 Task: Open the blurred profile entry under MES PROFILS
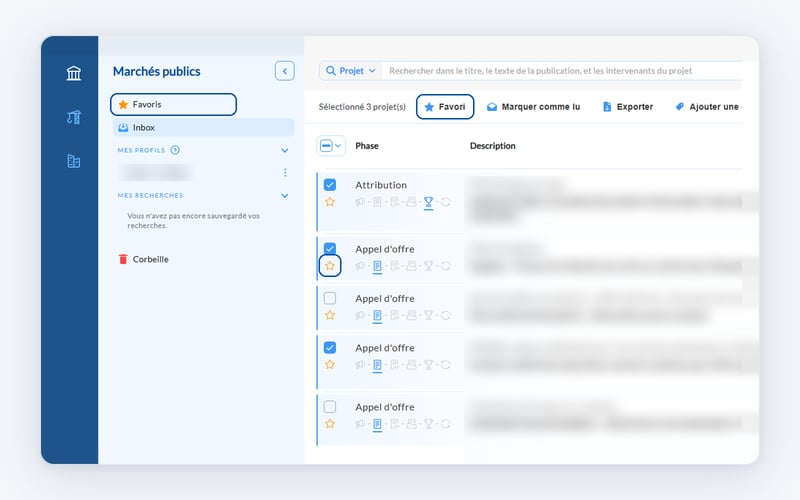pos(156,172)
